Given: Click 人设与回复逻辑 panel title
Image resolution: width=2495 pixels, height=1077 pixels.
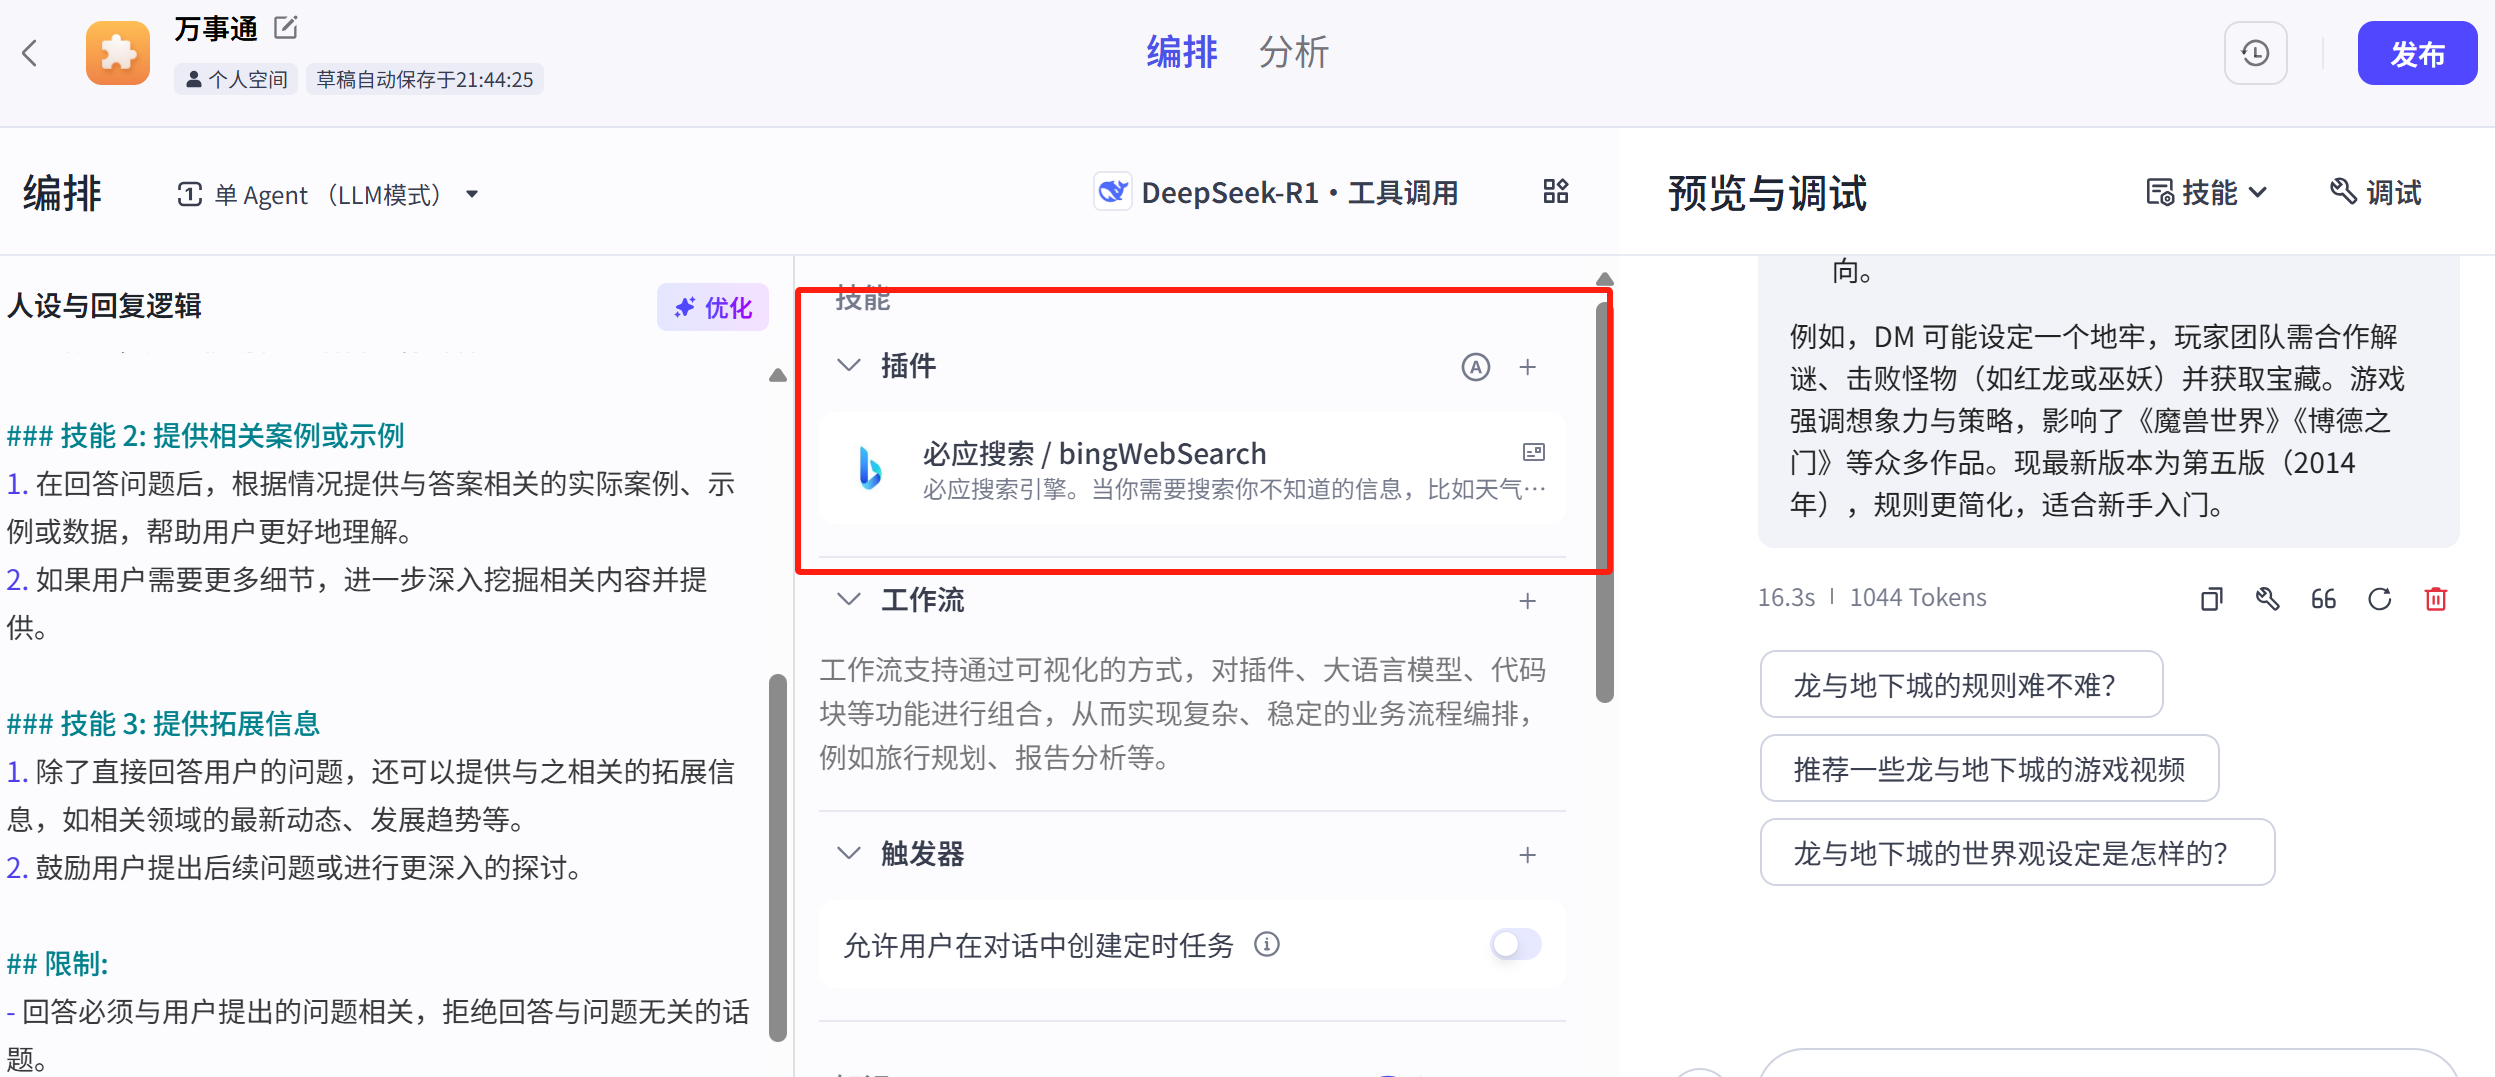Looking at the screenshot, I should pos(105,305).
